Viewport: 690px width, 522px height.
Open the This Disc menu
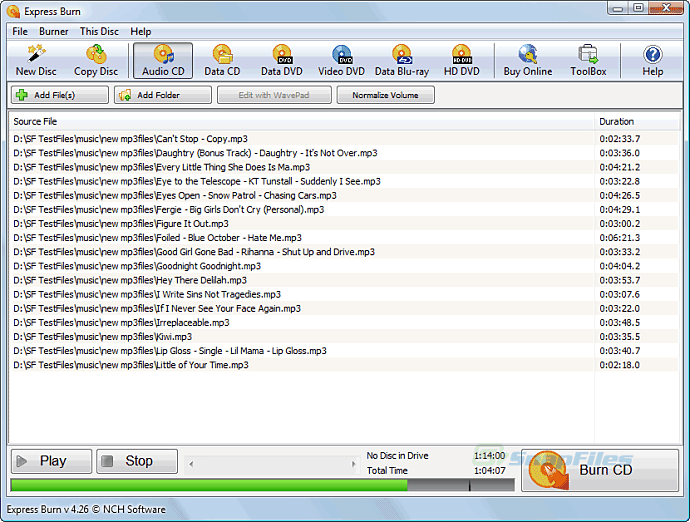click(99, 32)
